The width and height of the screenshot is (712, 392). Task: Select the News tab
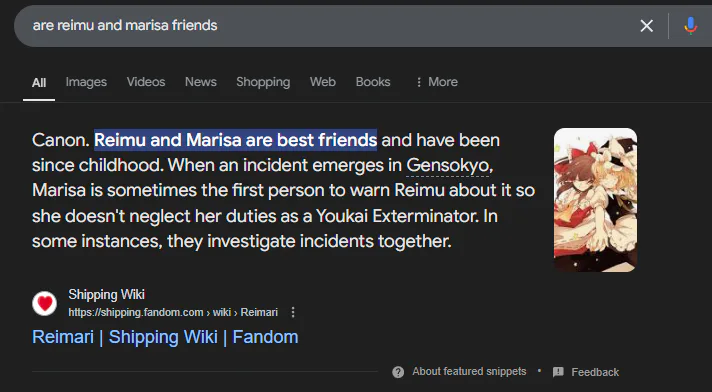pos(201,82)
